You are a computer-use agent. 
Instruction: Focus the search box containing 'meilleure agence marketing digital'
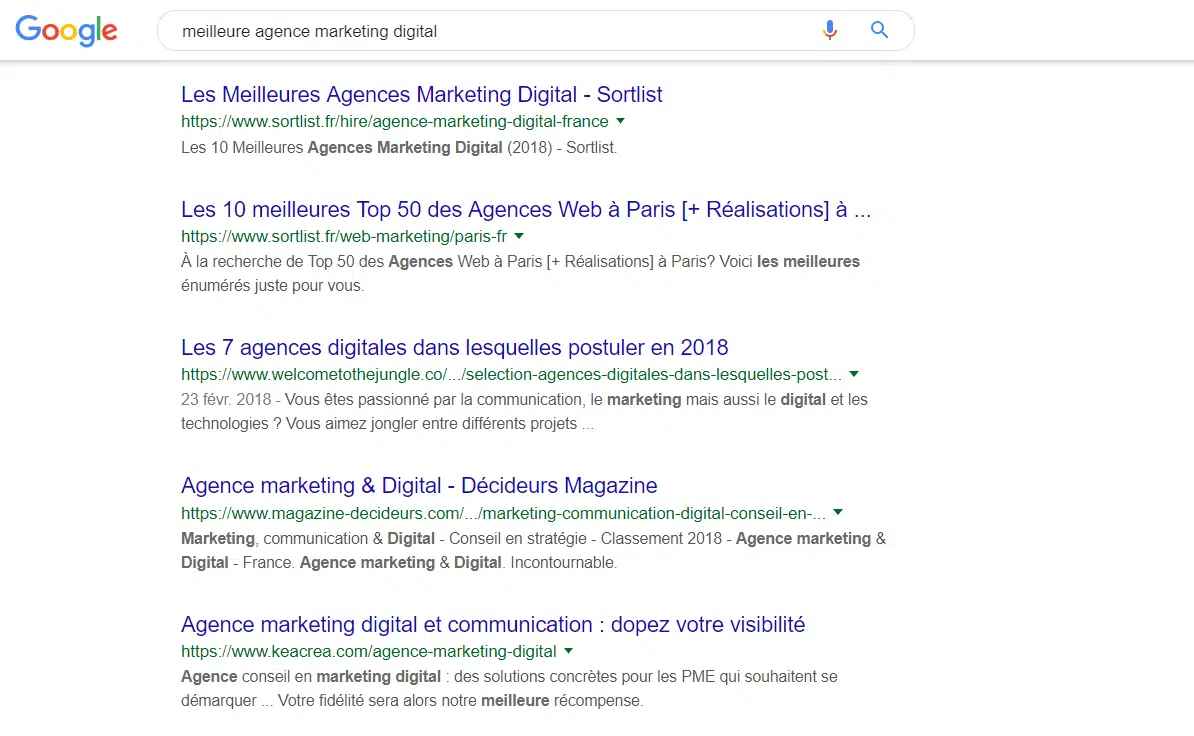tap(480, 31)
